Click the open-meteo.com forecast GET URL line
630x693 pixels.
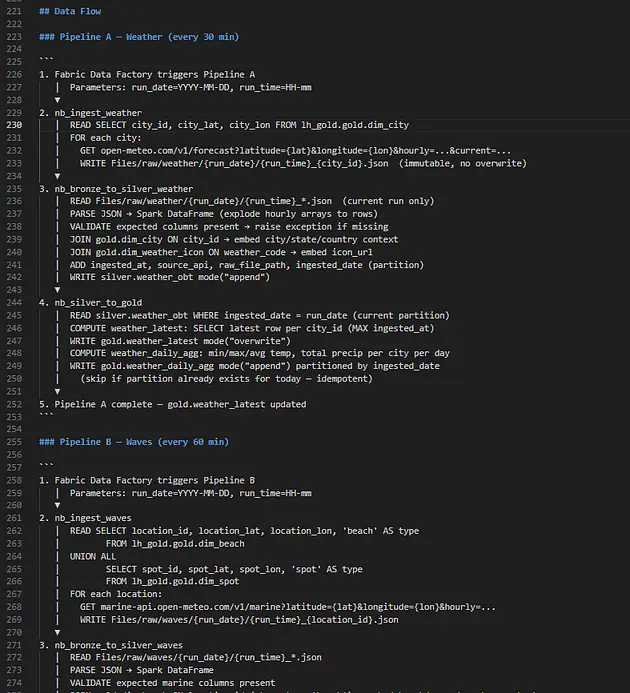(x=295, y=151)
